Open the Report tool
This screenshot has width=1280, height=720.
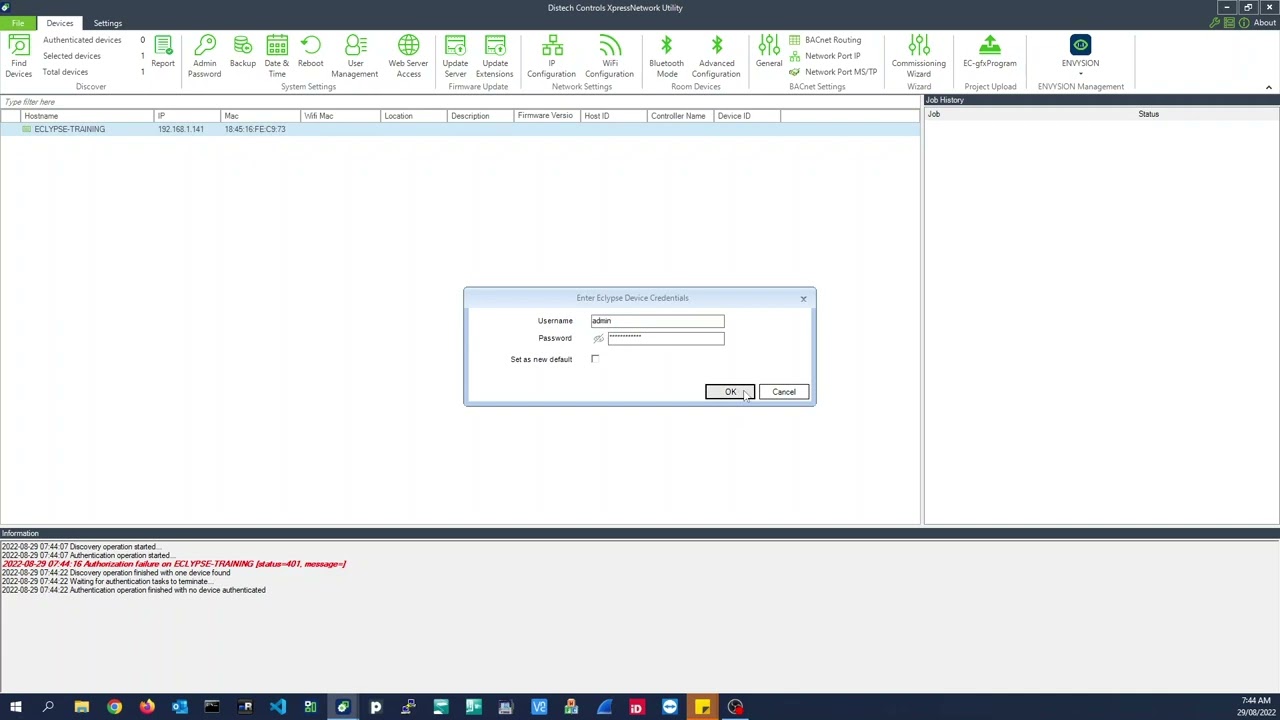click(163, 52)
